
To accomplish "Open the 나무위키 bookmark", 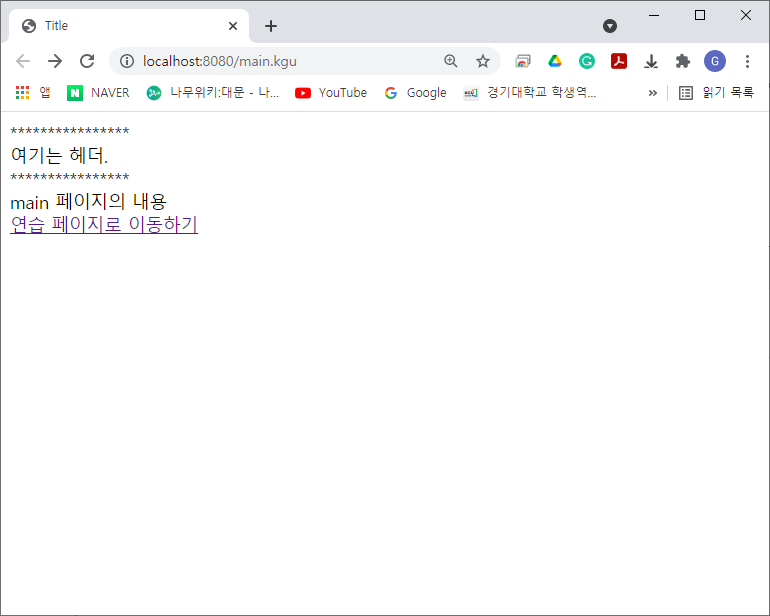I will tap(213, 92).
